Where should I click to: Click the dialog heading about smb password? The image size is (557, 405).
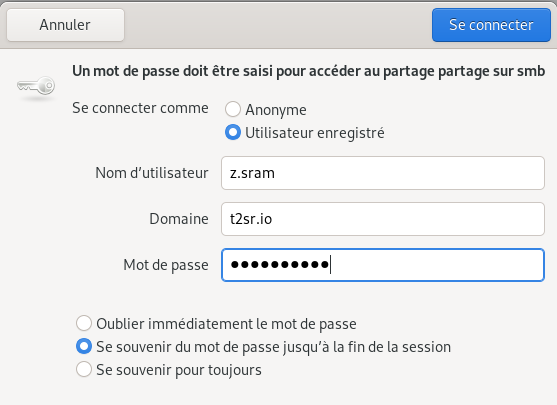[308, 71]
